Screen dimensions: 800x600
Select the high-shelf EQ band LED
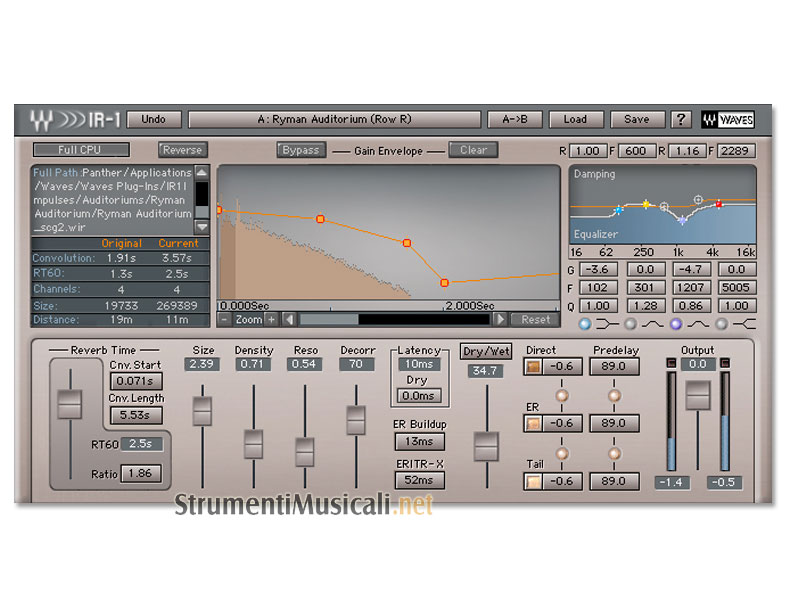722,324
